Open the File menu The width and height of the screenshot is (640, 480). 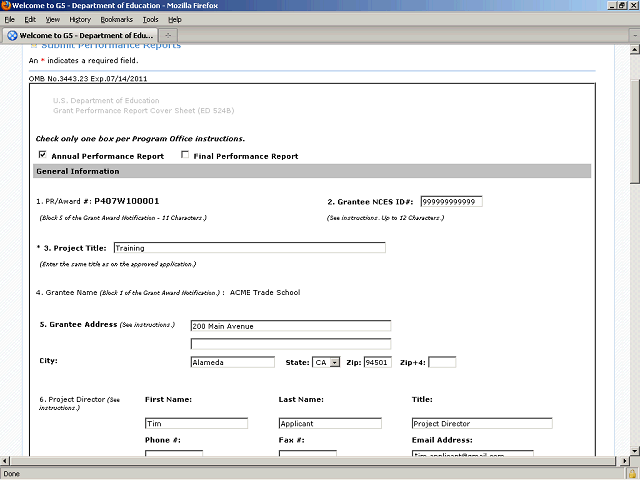(9, 20)
